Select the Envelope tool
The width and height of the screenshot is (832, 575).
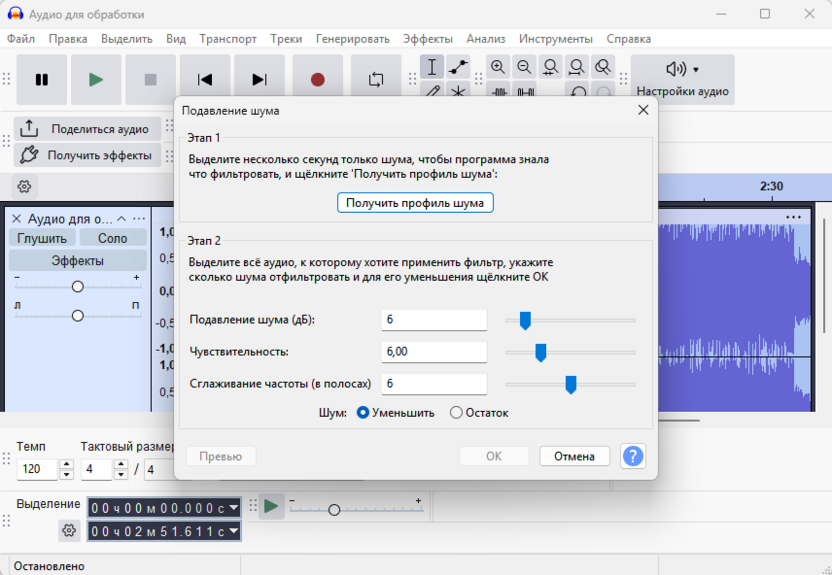(x=458, y=67)
